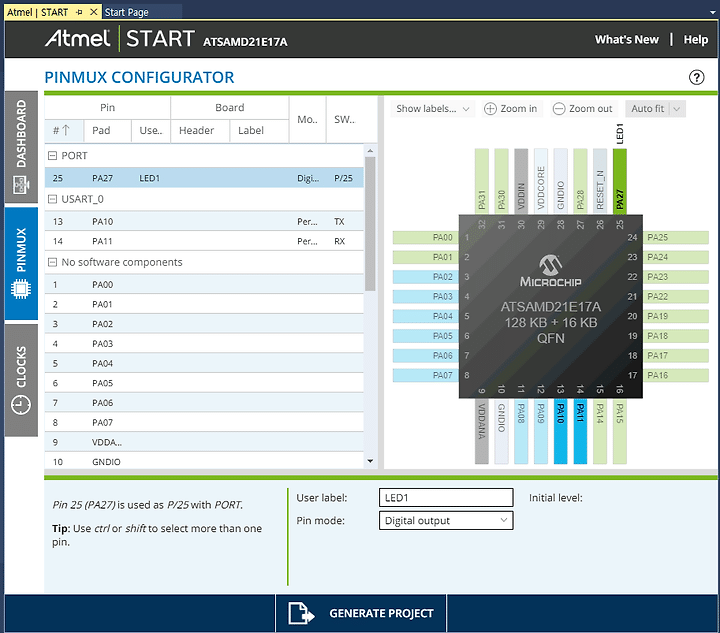Click the PA15 pin on chip diagram
Screen dimensions: 720x633
point(619,431)
